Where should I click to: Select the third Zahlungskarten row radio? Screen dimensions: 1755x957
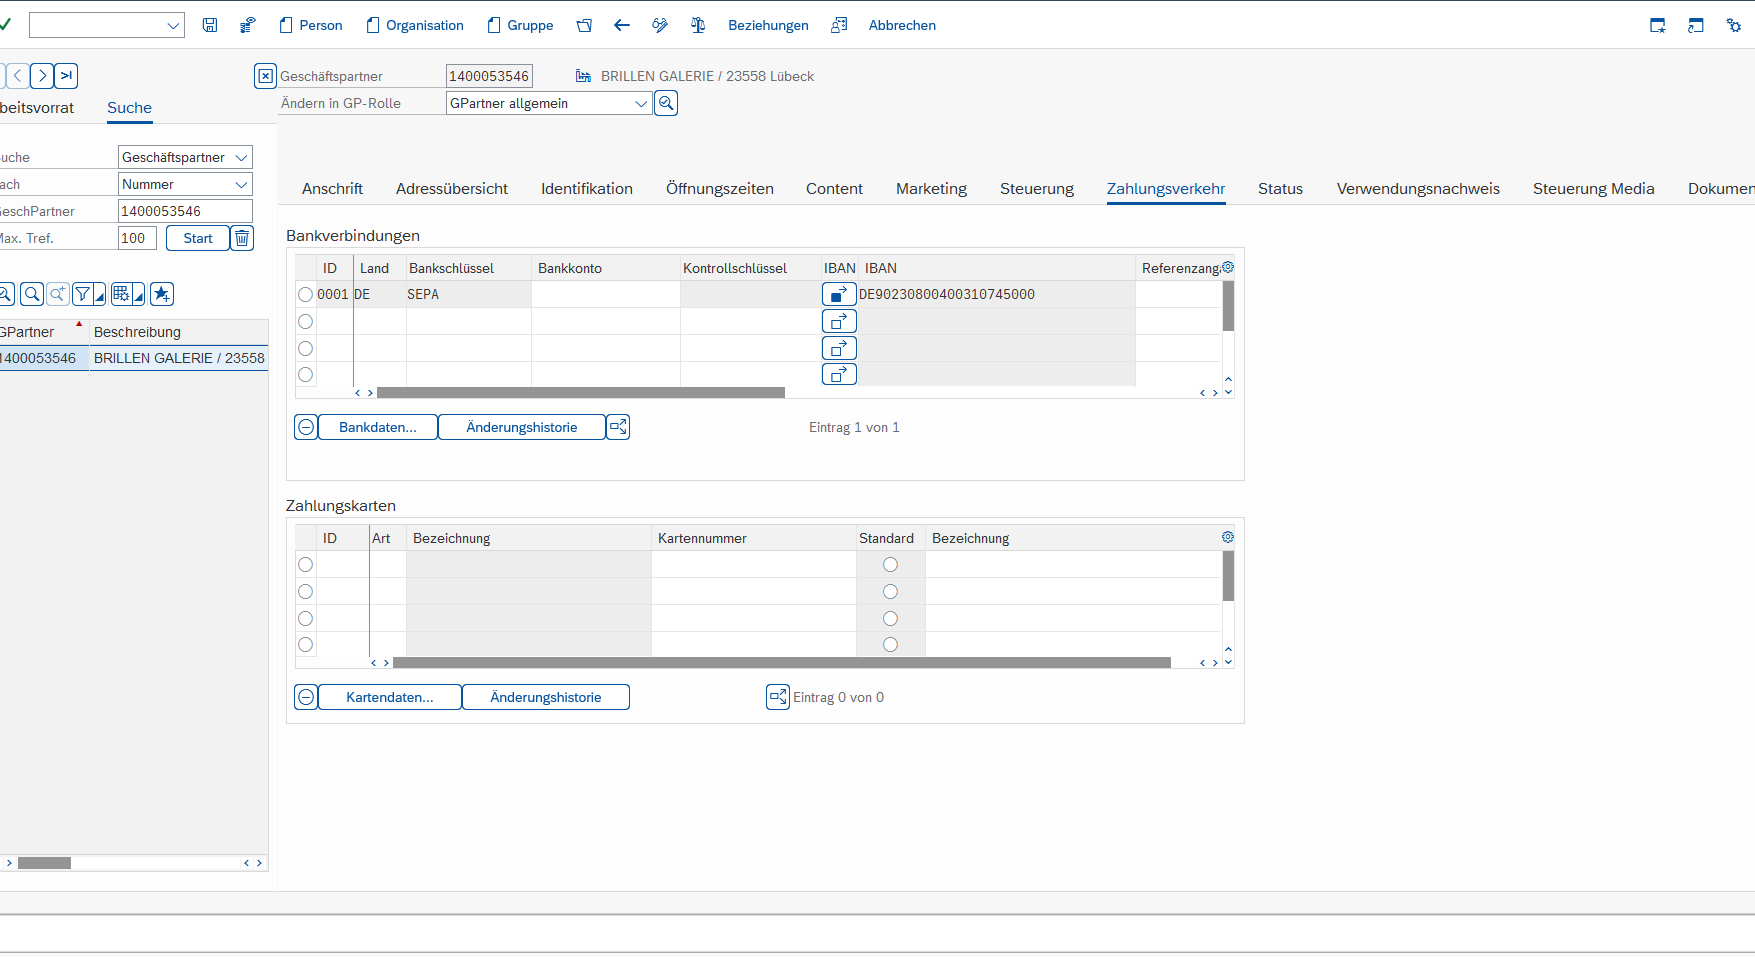tap(306, 618)
